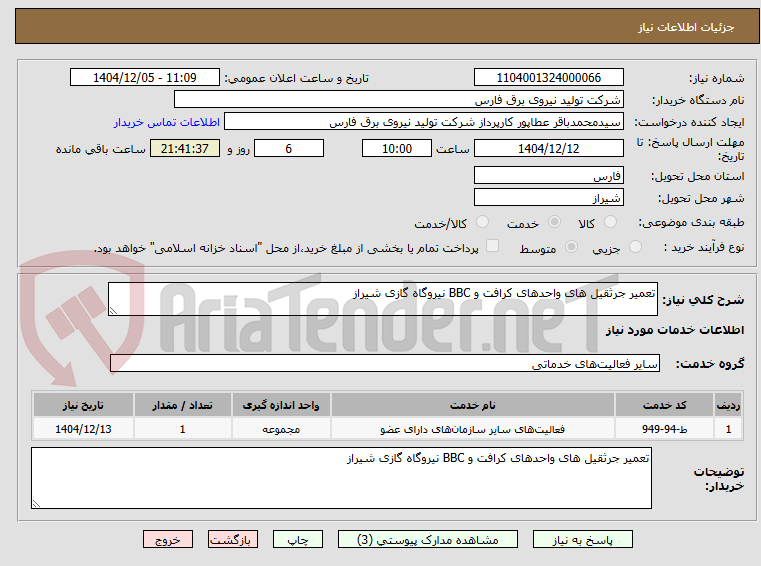Click the resize handle of توضیحات خریدار box
The width and height of the screenshot is (761, 566).
(x=36, y=504)
